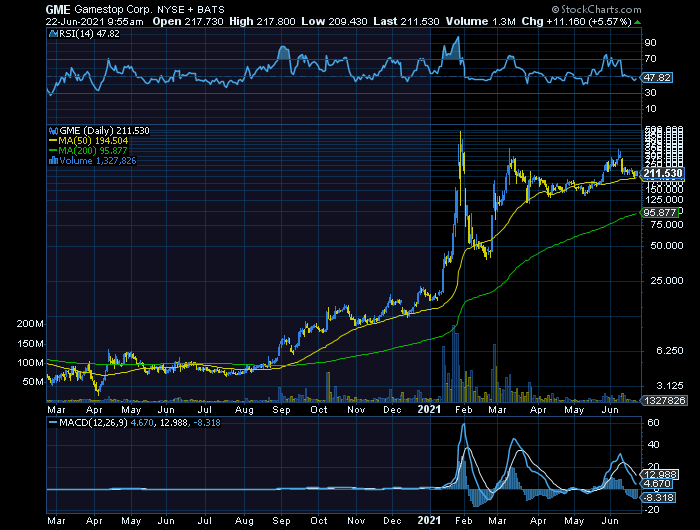Click the 2021 label under the MACD panel
The image size is (700, 530).
[x=429, y=520]
